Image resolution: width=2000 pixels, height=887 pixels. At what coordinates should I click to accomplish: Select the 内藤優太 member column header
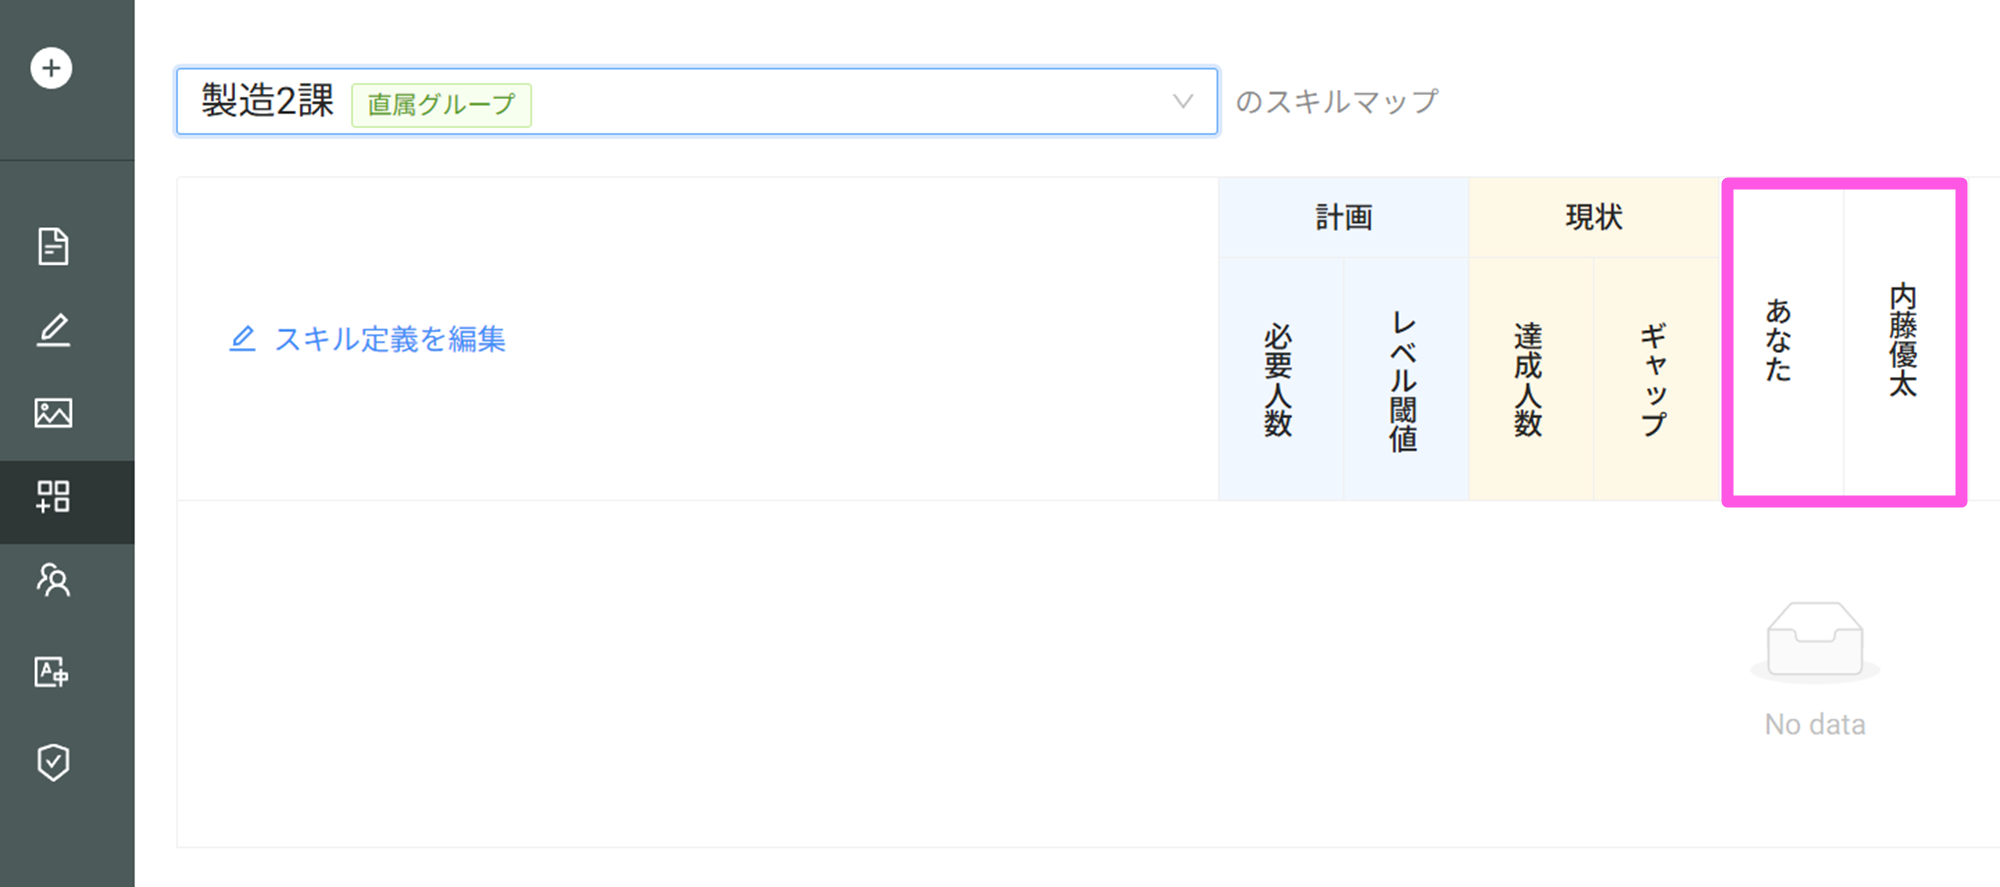point(1902,340)
